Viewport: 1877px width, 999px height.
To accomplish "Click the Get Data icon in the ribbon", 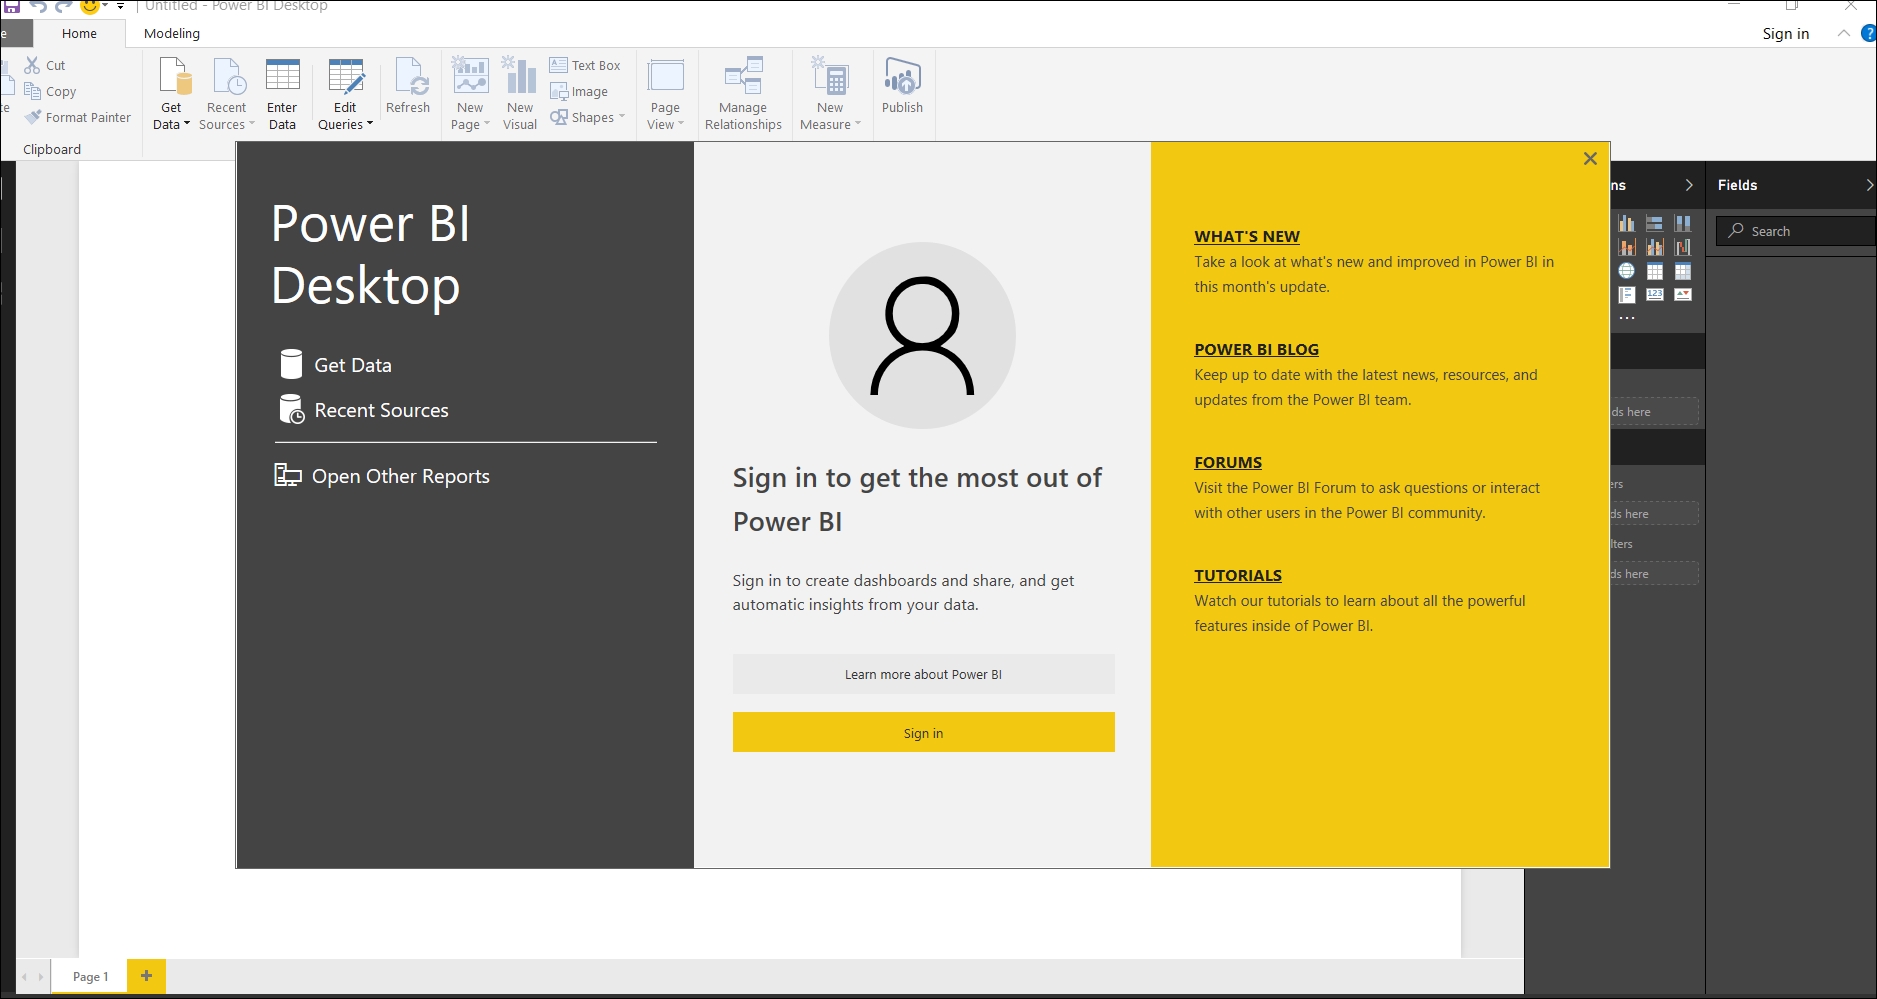I will [174, 77].
